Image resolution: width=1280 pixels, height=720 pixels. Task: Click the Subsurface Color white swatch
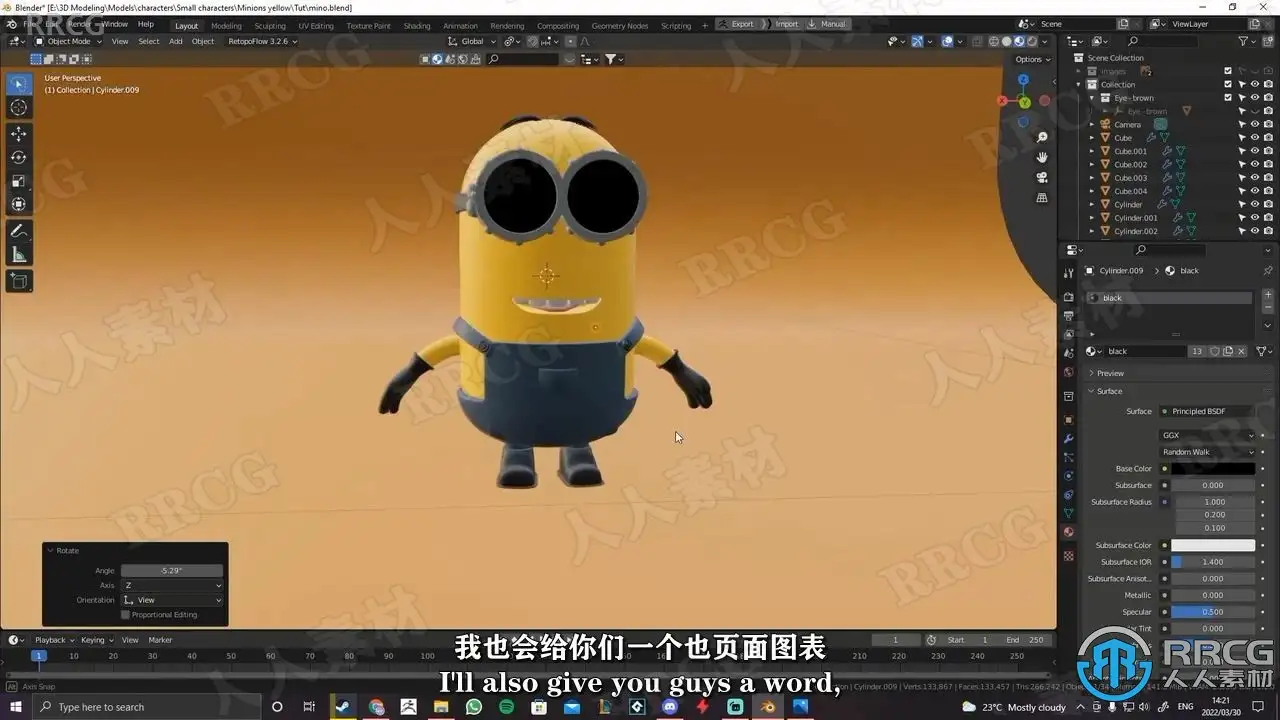[x=1213, y=546]
